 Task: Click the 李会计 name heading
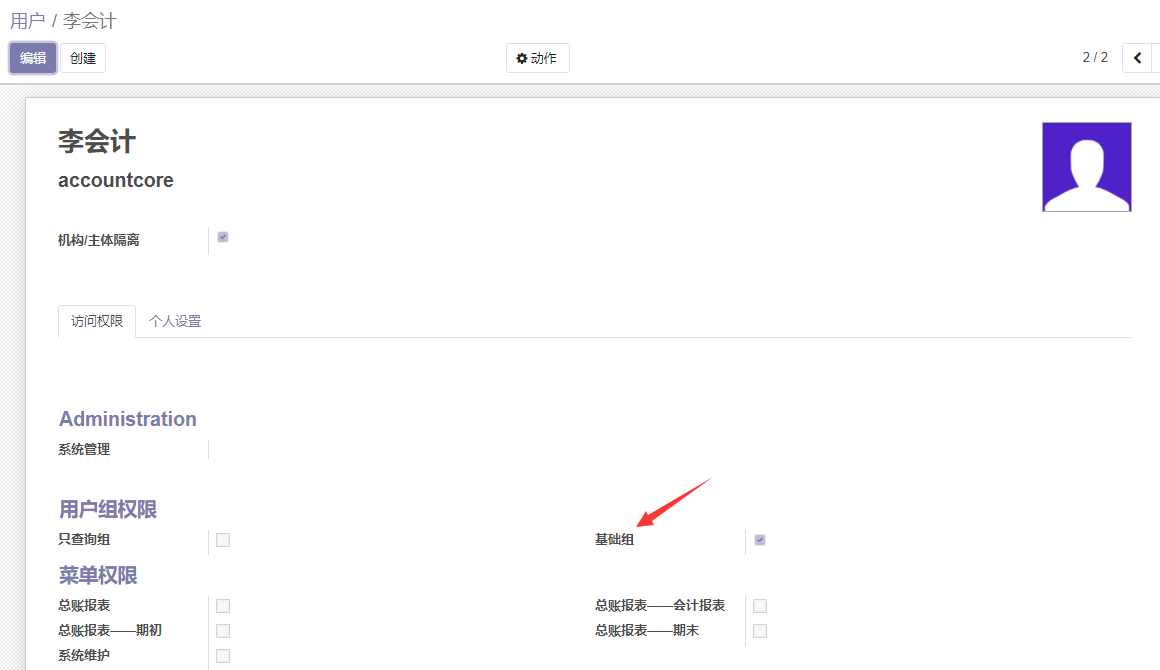coord(97,141)
